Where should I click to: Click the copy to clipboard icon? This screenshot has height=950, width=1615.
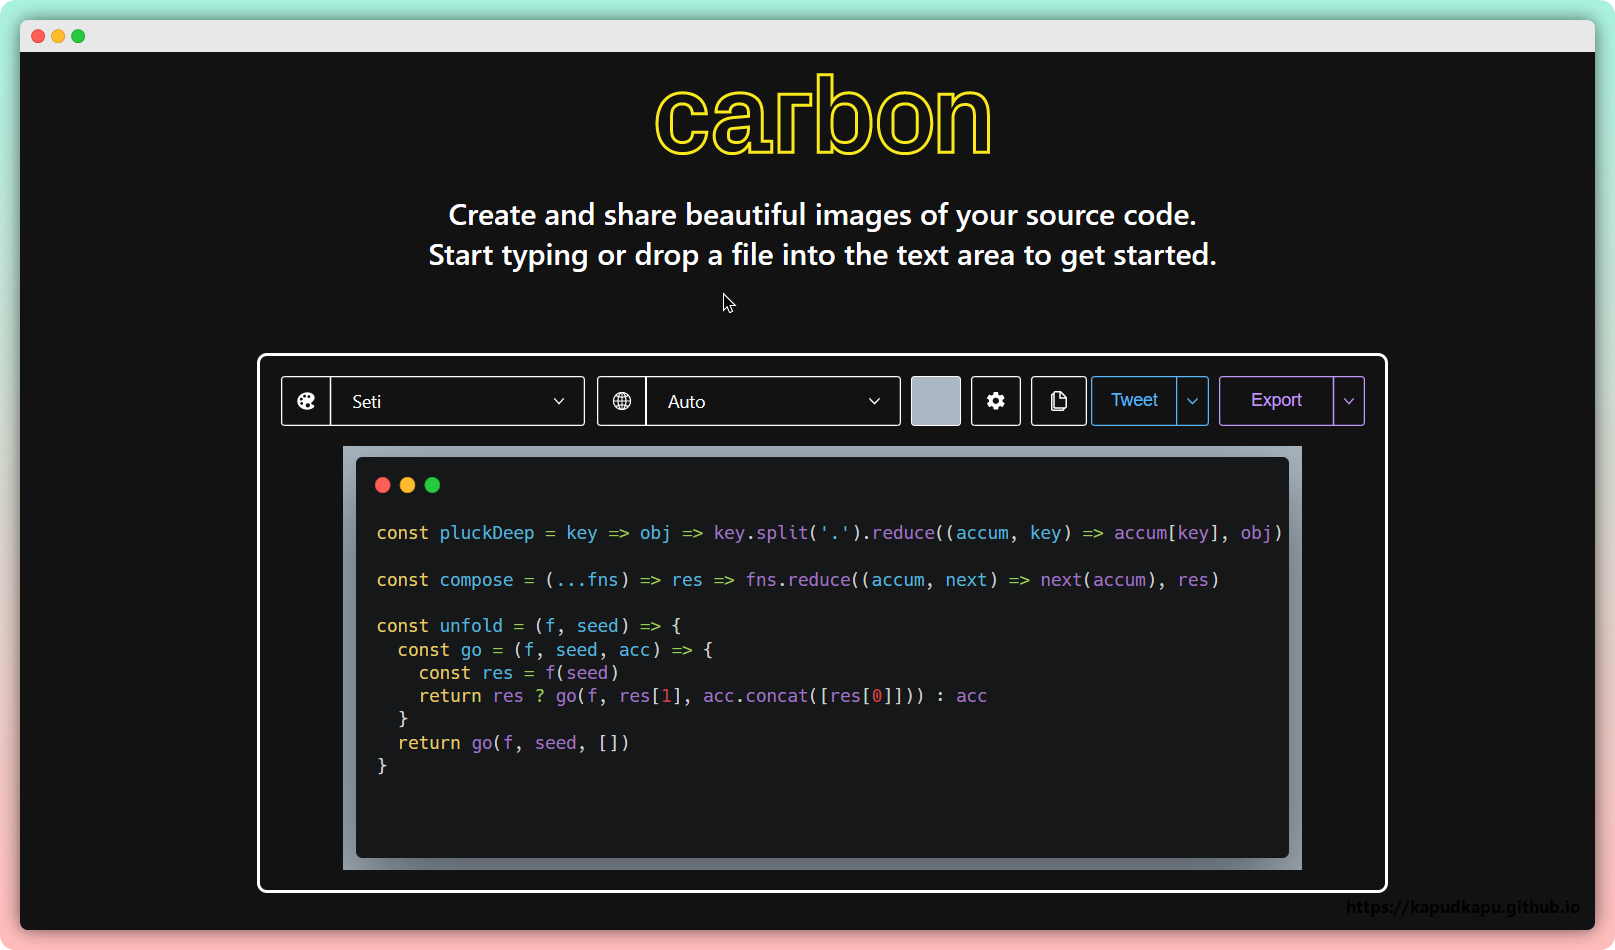point(1059,401)
